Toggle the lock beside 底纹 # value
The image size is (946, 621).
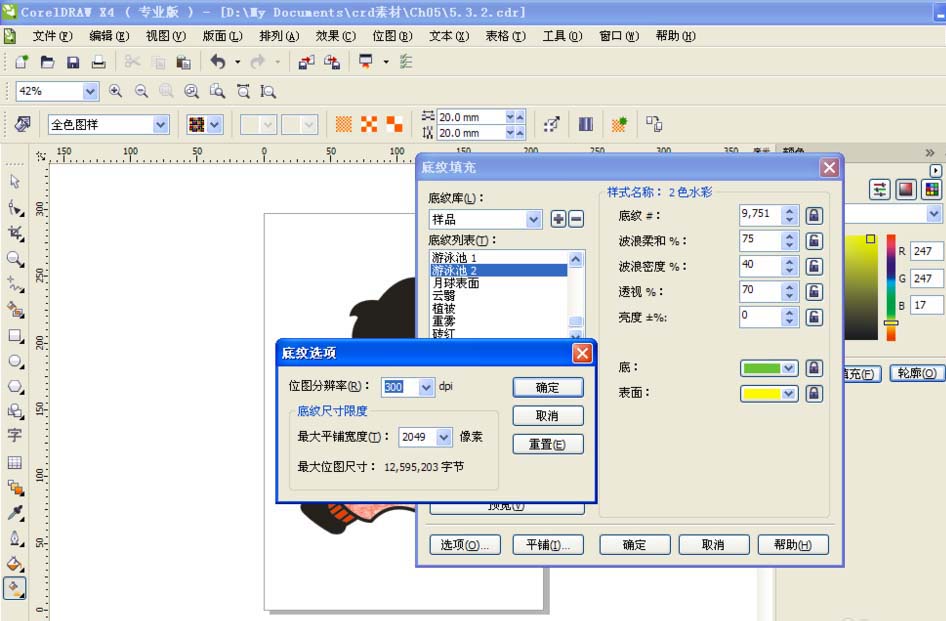coord(814,215)
